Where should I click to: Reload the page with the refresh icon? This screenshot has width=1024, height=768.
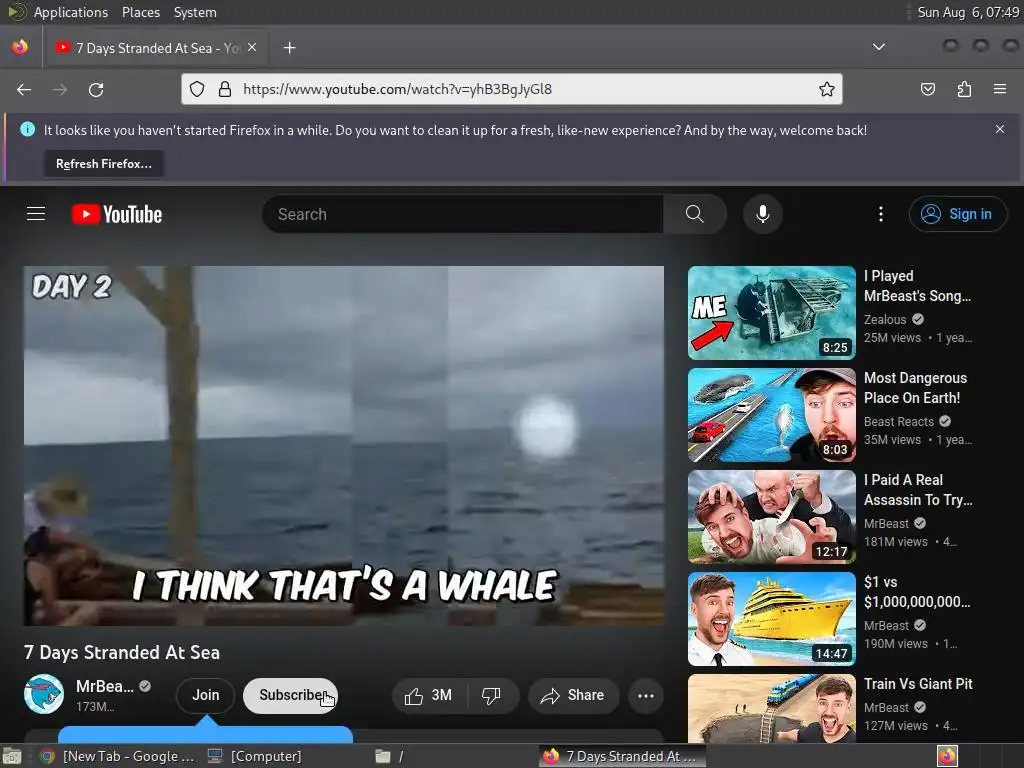tap(96, 89)
